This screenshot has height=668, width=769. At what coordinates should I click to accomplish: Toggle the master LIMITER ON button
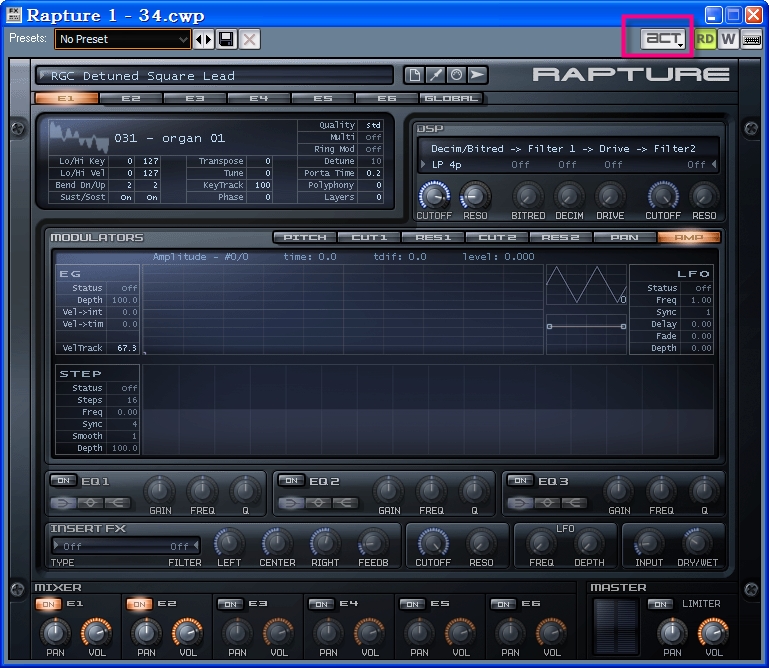[x=661, y=604]
